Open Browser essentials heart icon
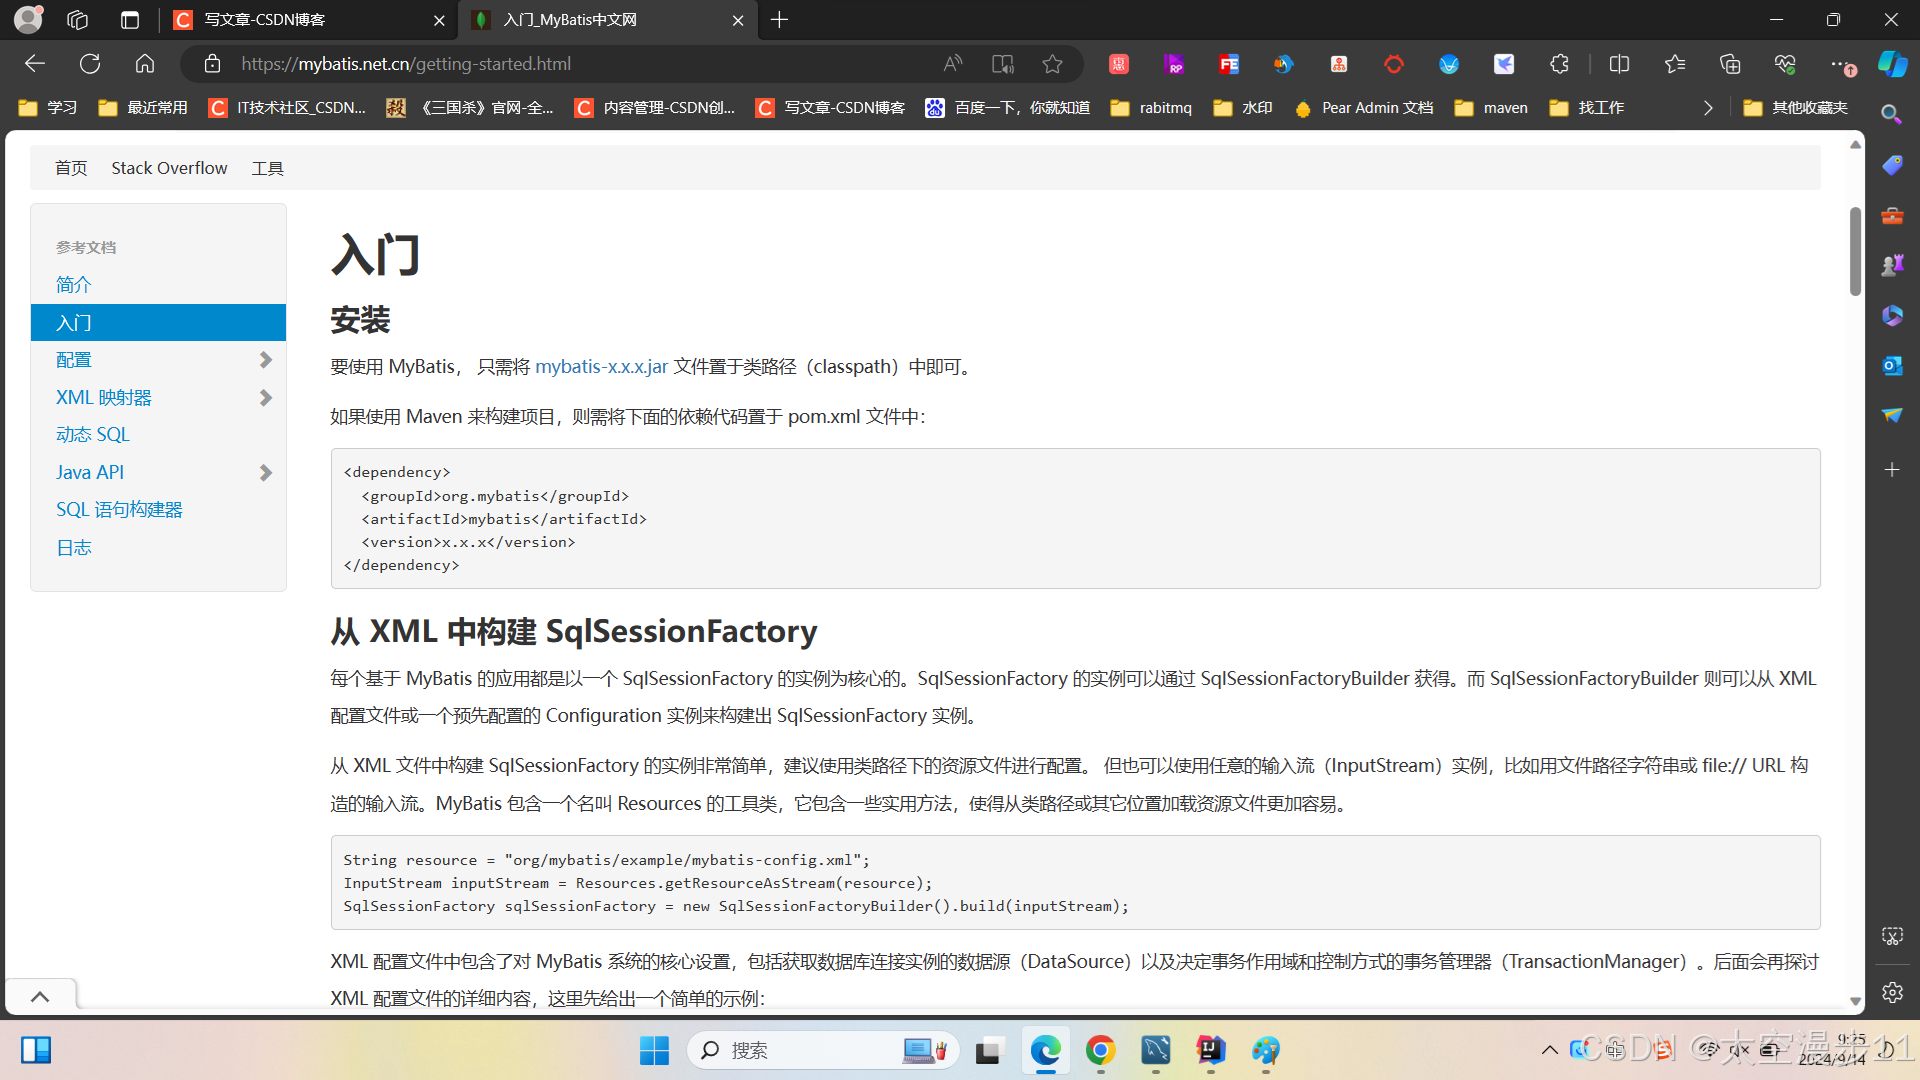 (x=1786, y=63)
